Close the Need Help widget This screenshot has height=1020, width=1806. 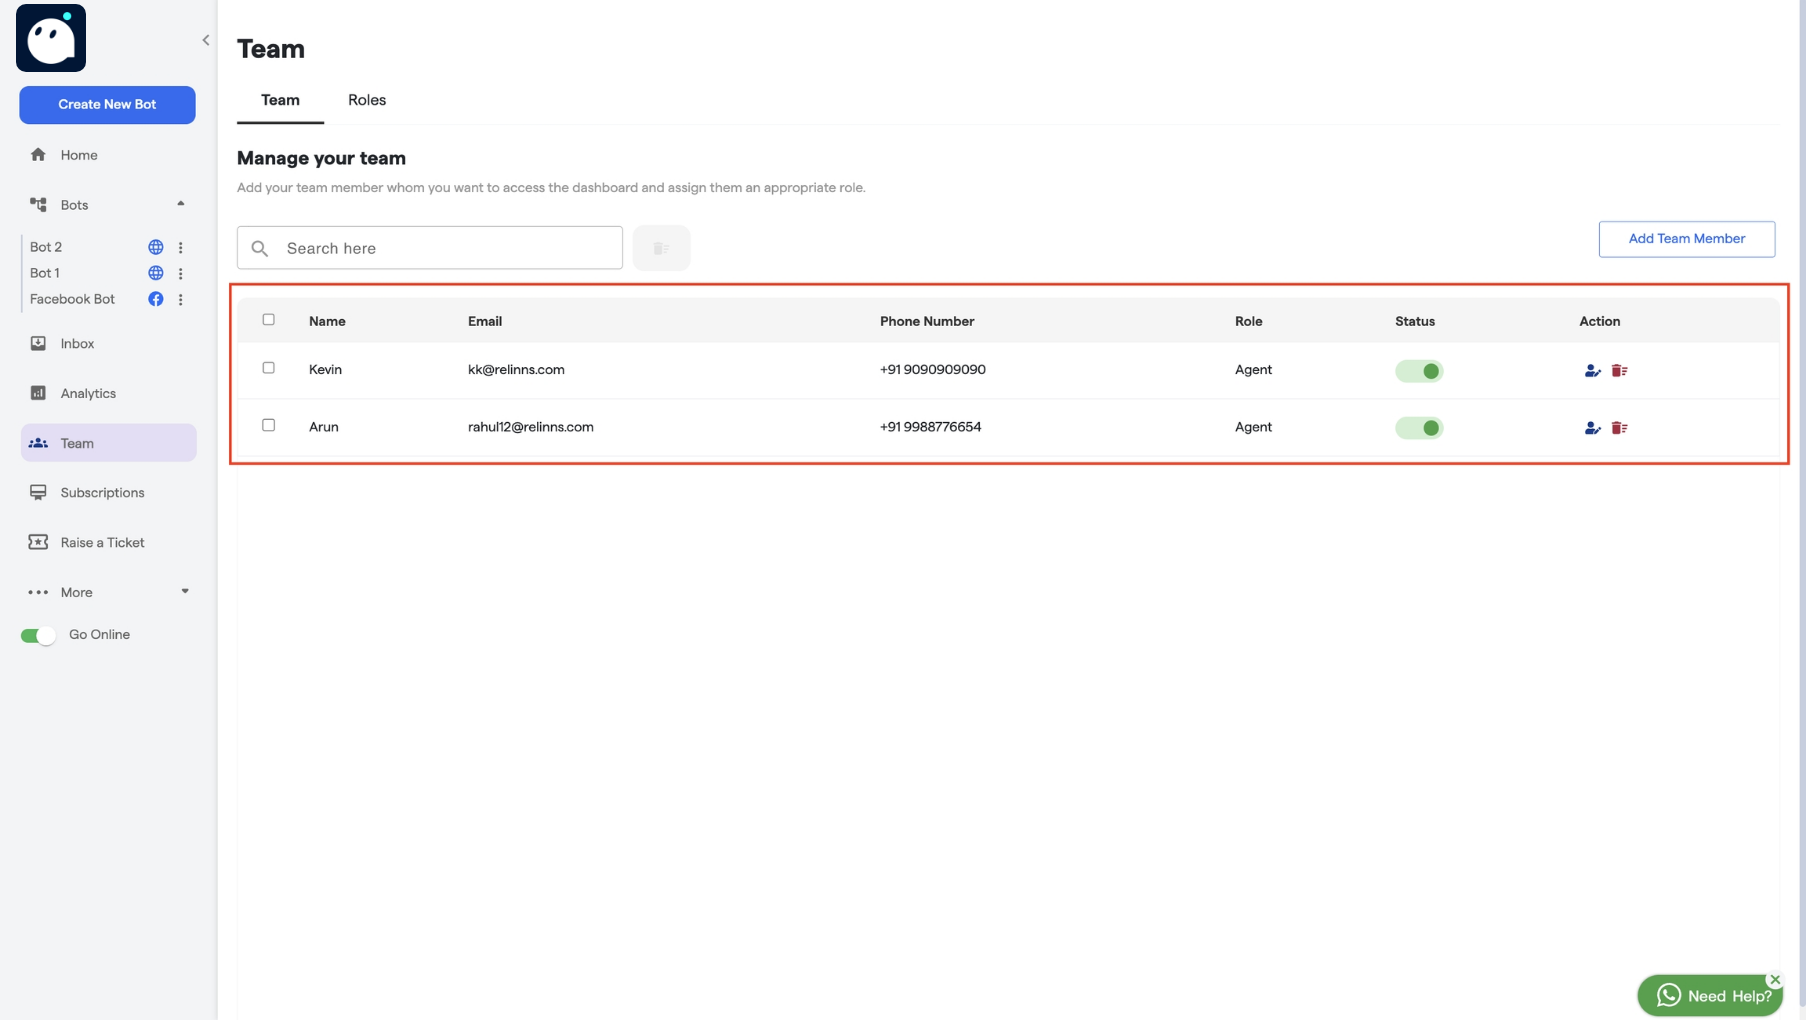click(1775, 980)
